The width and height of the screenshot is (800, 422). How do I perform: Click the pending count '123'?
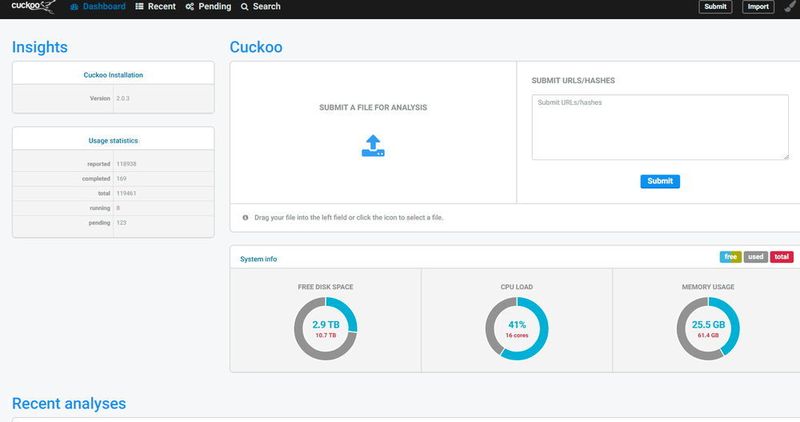[121, 223]
